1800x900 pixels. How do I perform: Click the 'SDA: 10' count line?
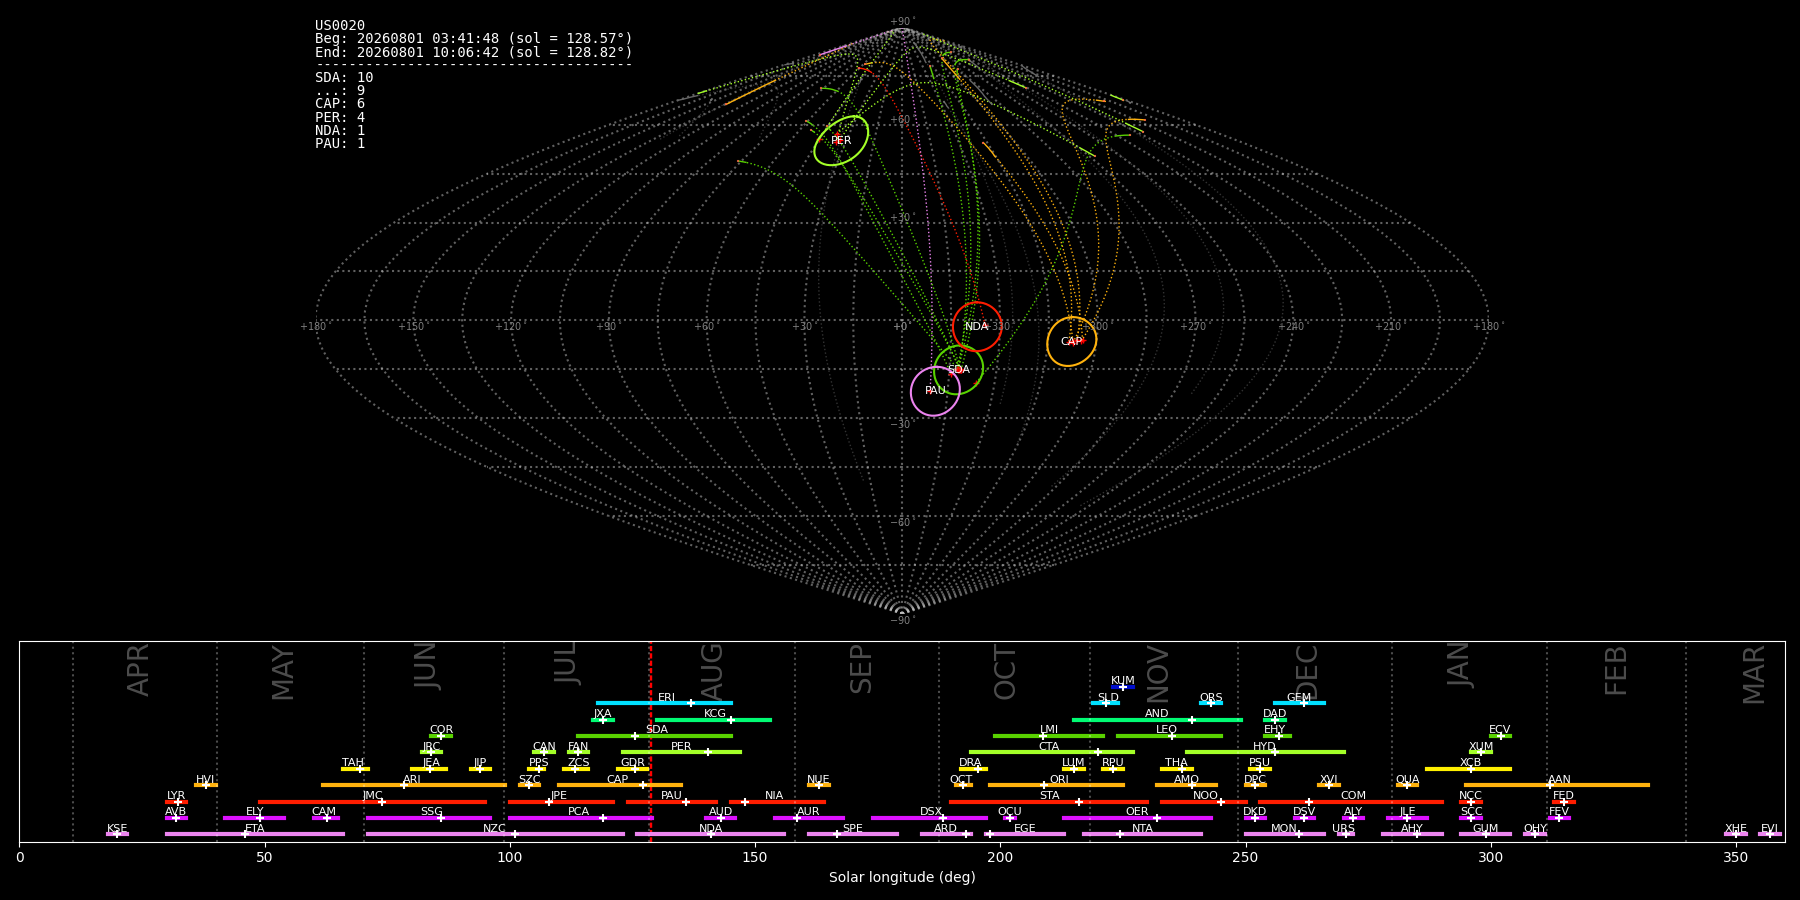344,78
